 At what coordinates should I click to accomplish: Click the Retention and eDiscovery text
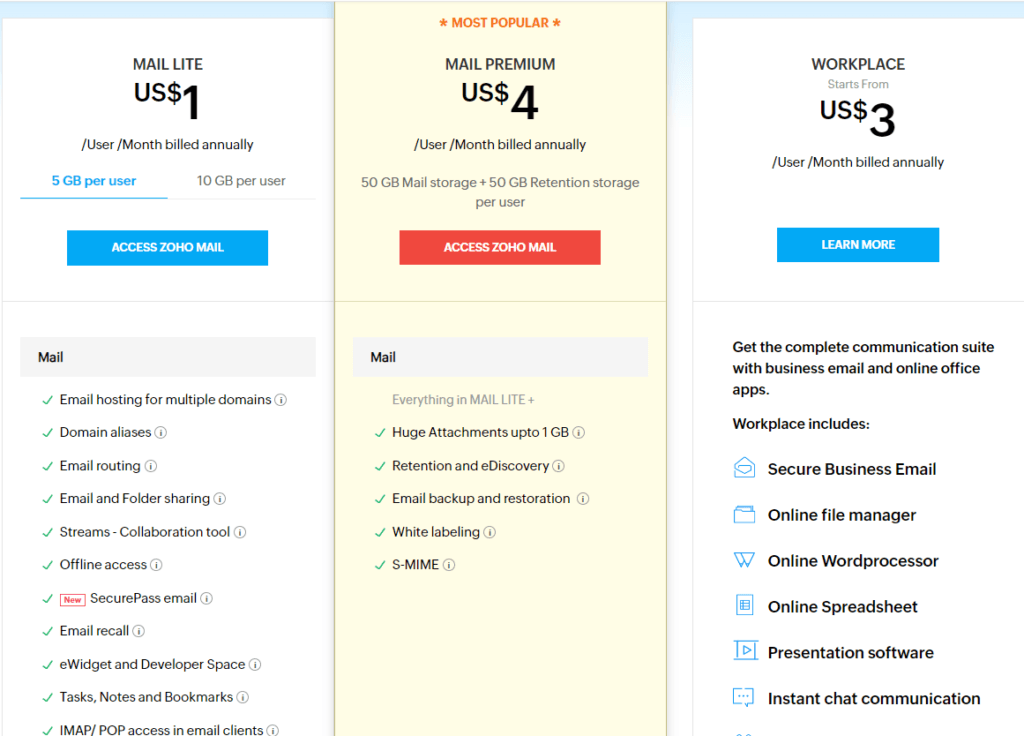[x=470, y=466]
